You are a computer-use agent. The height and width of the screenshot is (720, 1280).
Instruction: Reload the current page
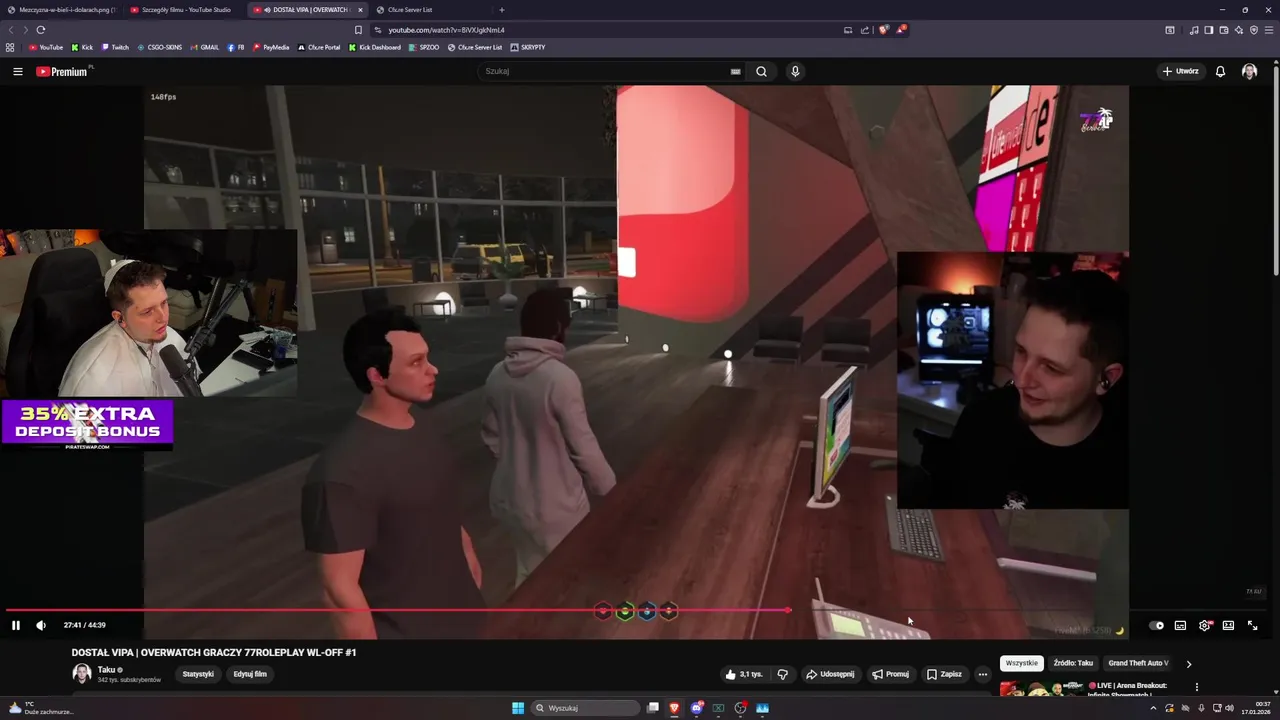pos(41,30)
